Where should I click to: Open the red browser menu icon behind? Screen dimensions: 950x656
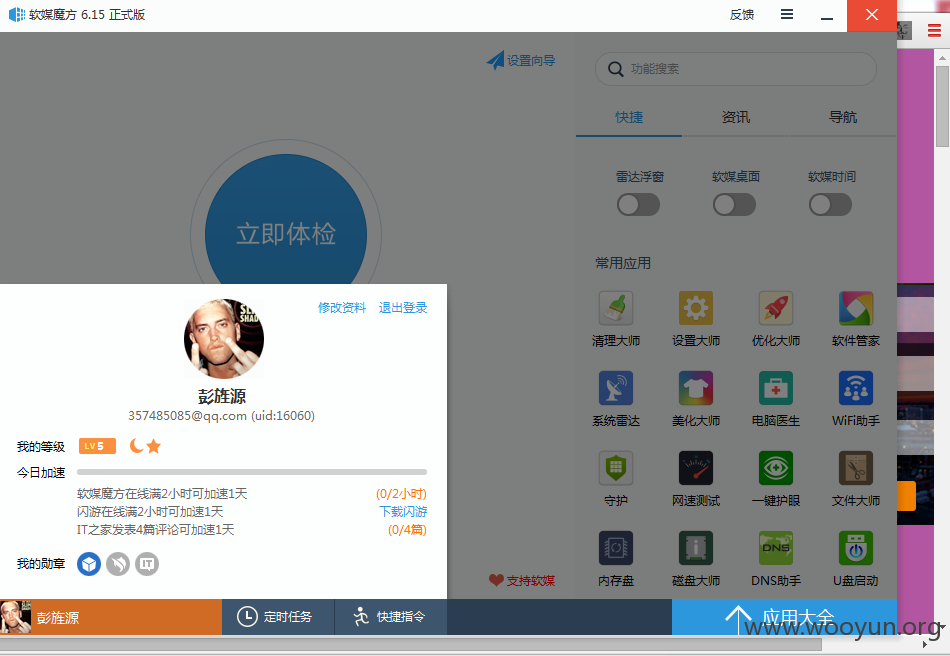[x=934, y=31]
